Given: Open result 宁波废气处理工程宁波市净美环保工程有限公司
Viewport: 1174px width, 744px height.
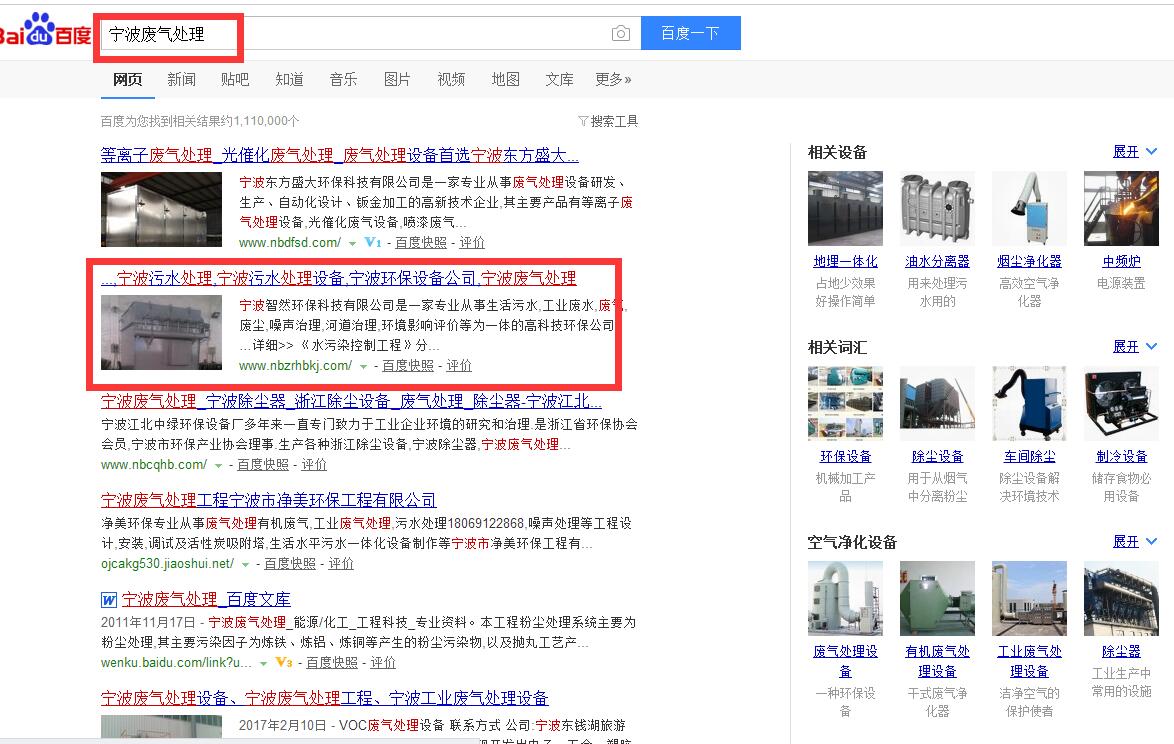Looking at the screenshot, I should (x=269, y=500).
